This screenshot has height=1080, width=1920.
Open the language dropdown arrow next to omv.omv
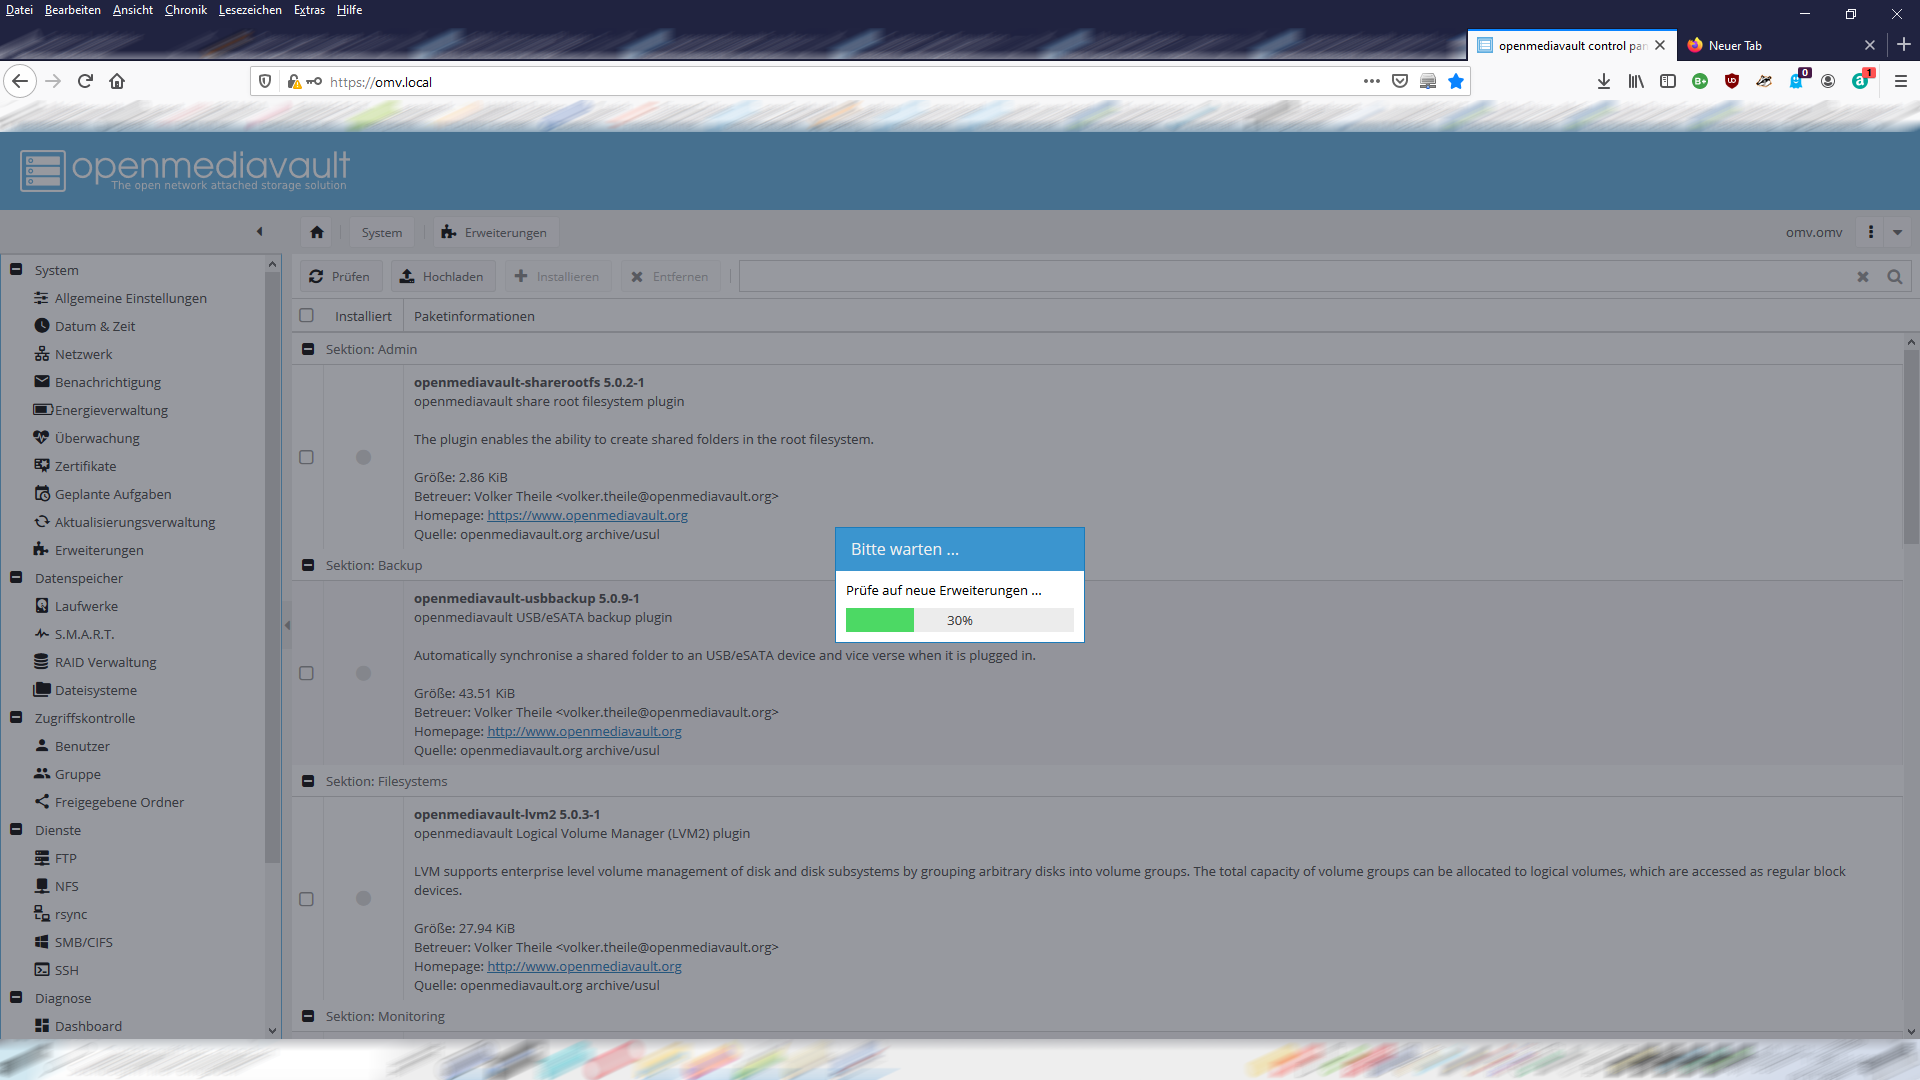click(x=1897, y=232)
